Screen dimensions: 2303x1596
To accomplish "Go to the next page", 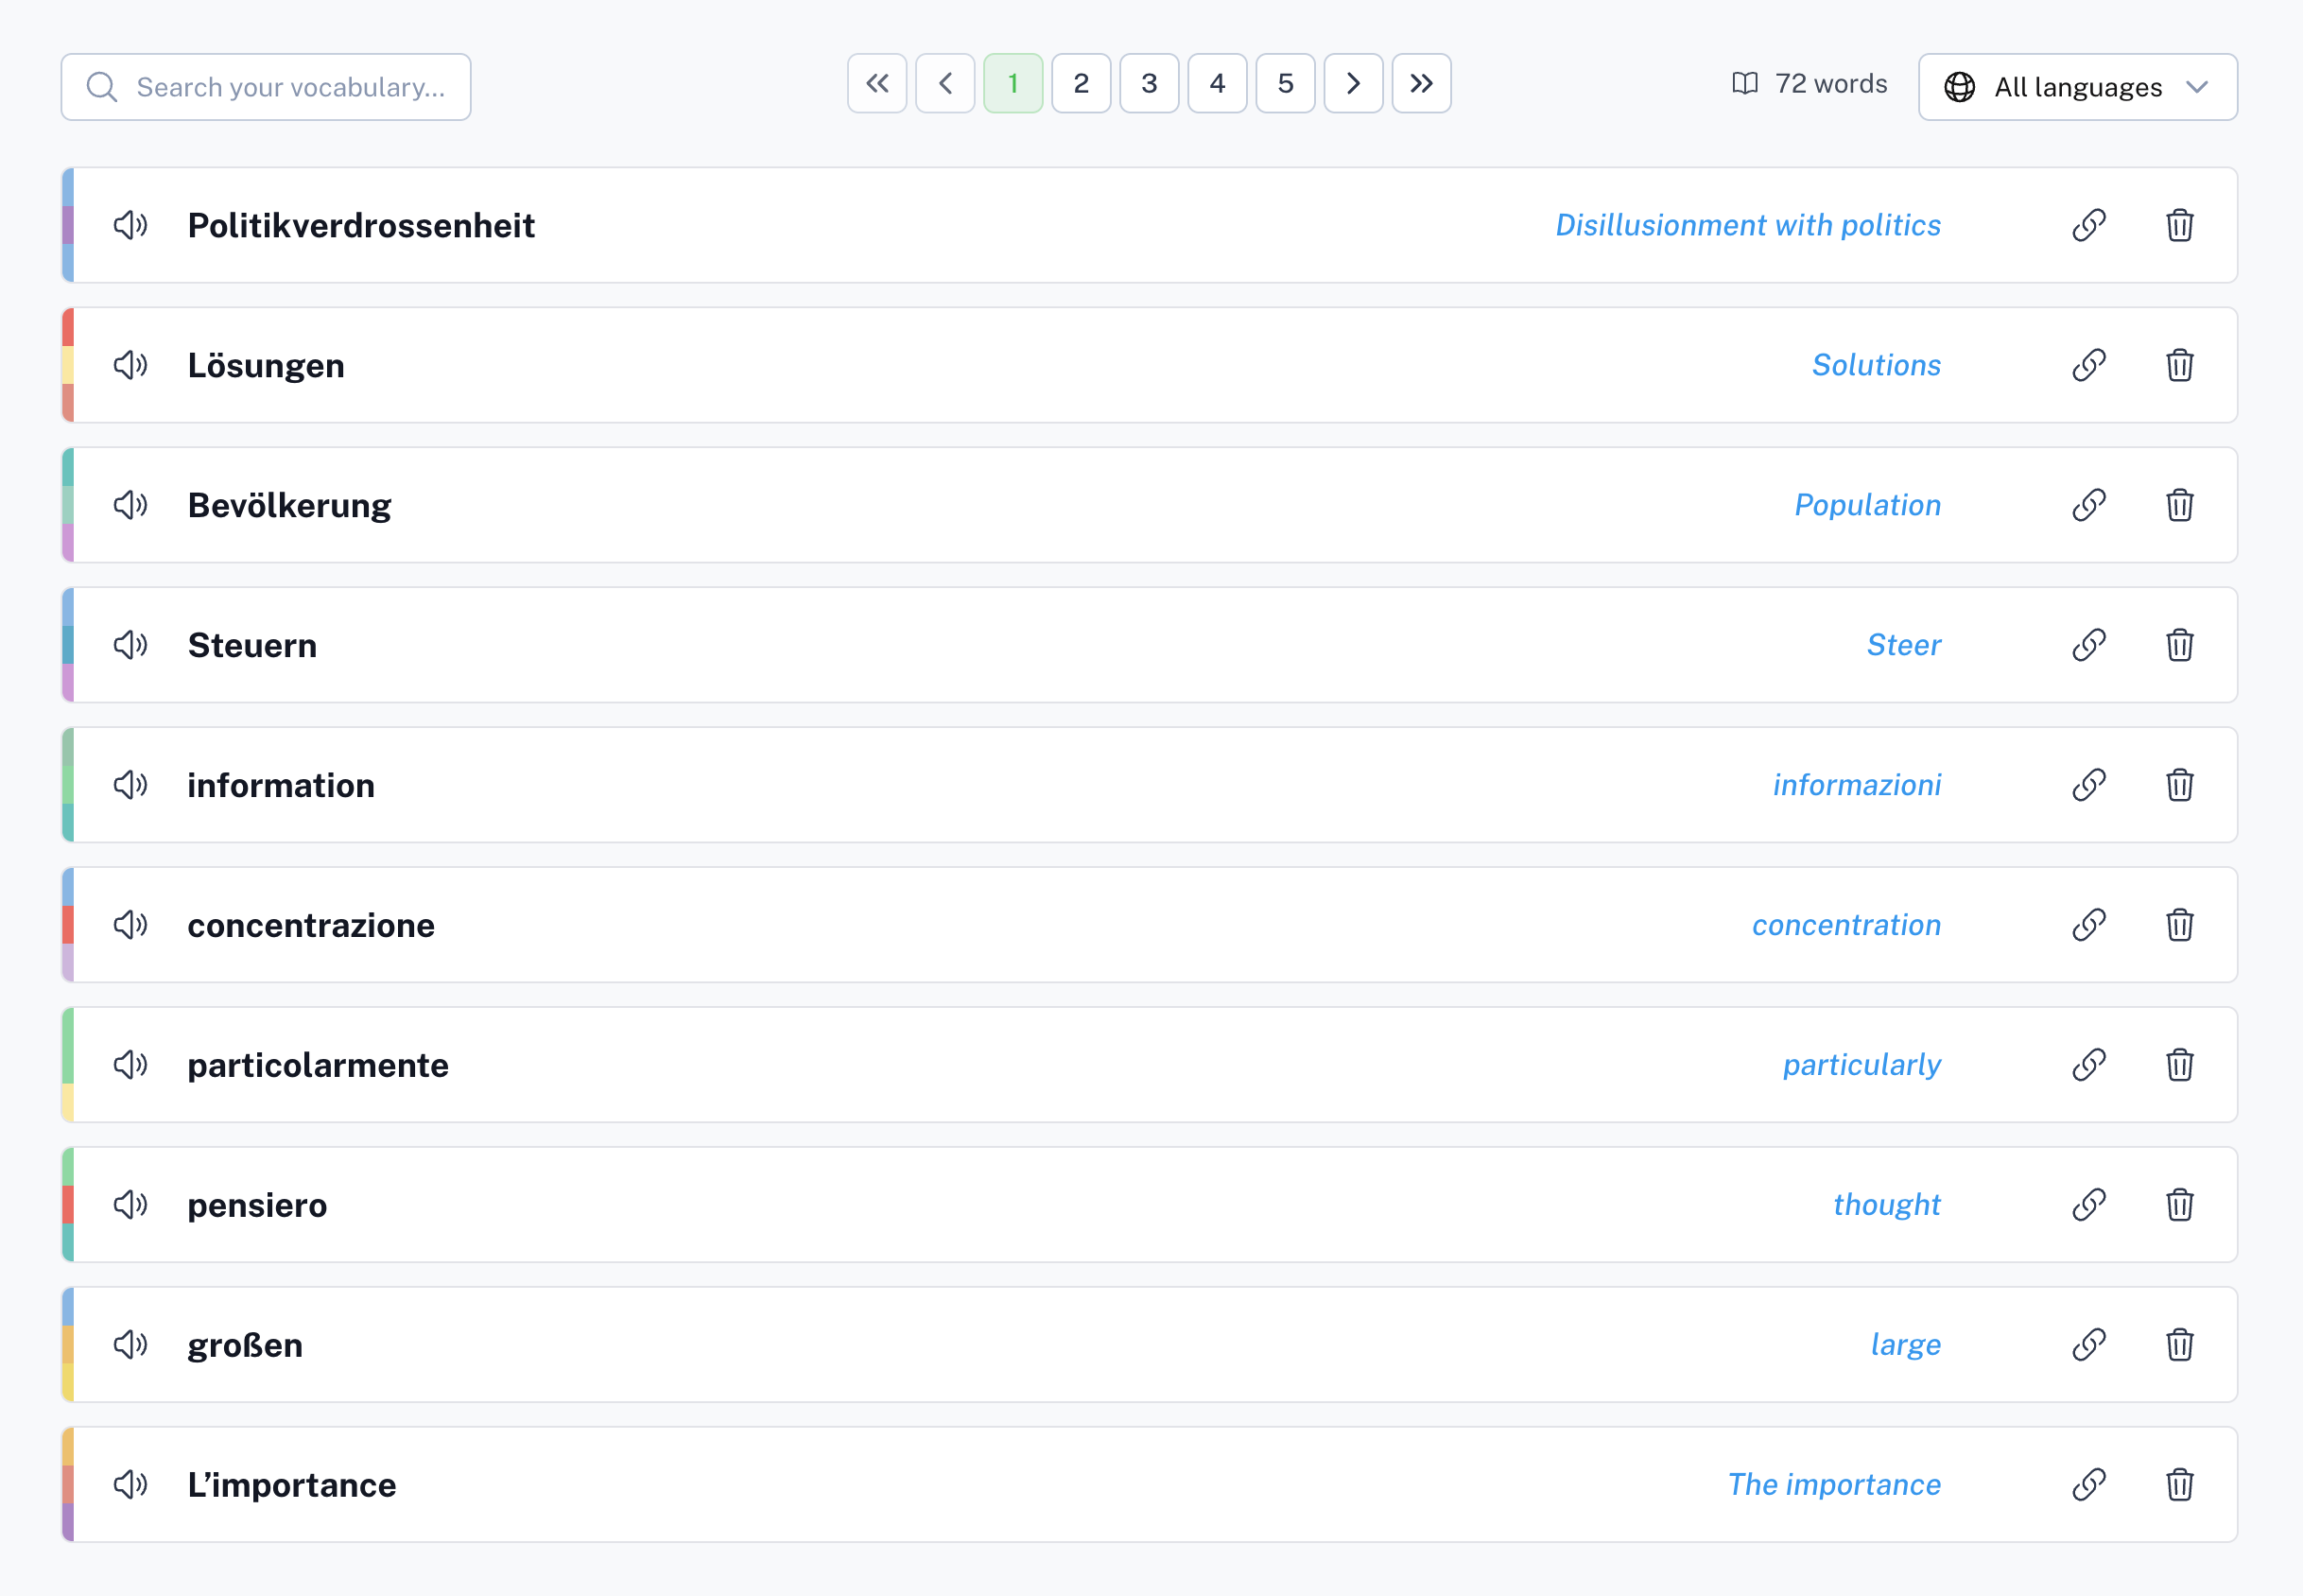I will tap(1353, 83).
